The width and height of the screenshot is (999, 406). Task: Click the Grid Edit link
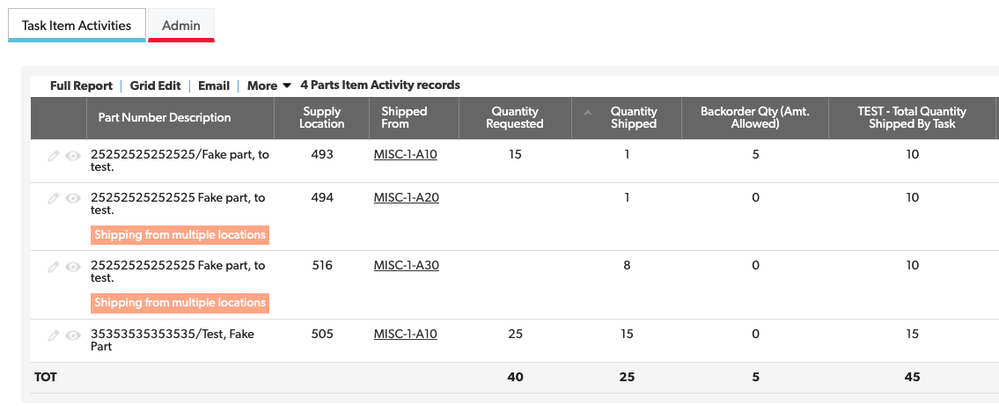(155, 85)
